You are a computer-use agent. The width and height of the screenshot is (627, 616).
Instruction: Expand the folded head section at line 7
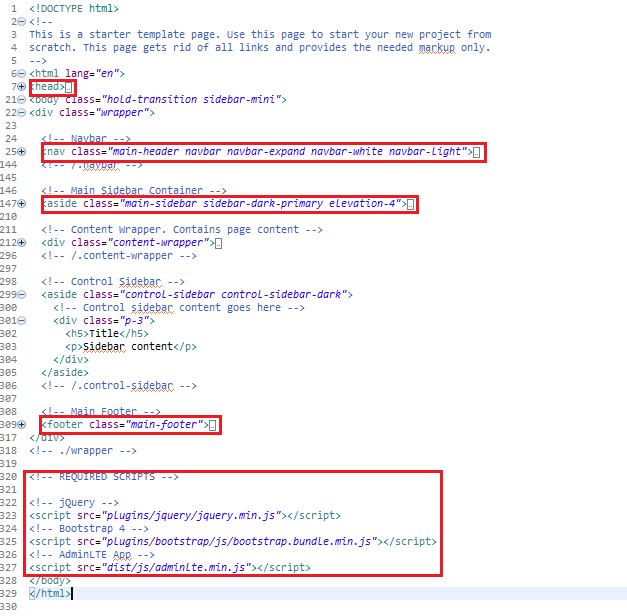[x=22, y=86]
